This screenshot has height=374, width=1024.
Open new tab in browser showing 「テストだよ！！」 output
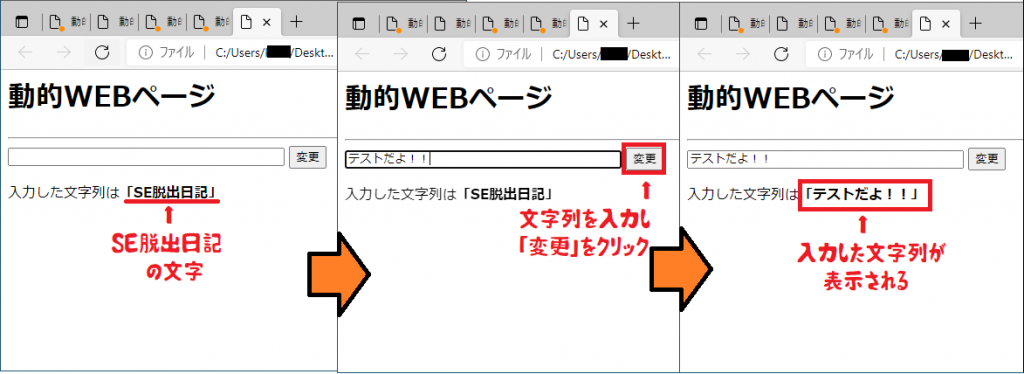click(x=975, y=23)
